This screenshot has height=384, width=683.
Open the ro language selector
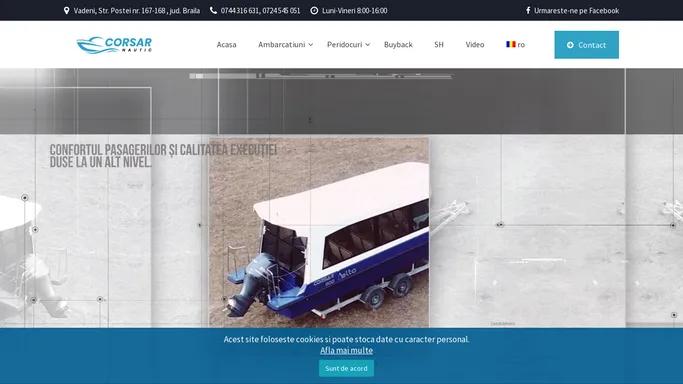click(516, 44)
